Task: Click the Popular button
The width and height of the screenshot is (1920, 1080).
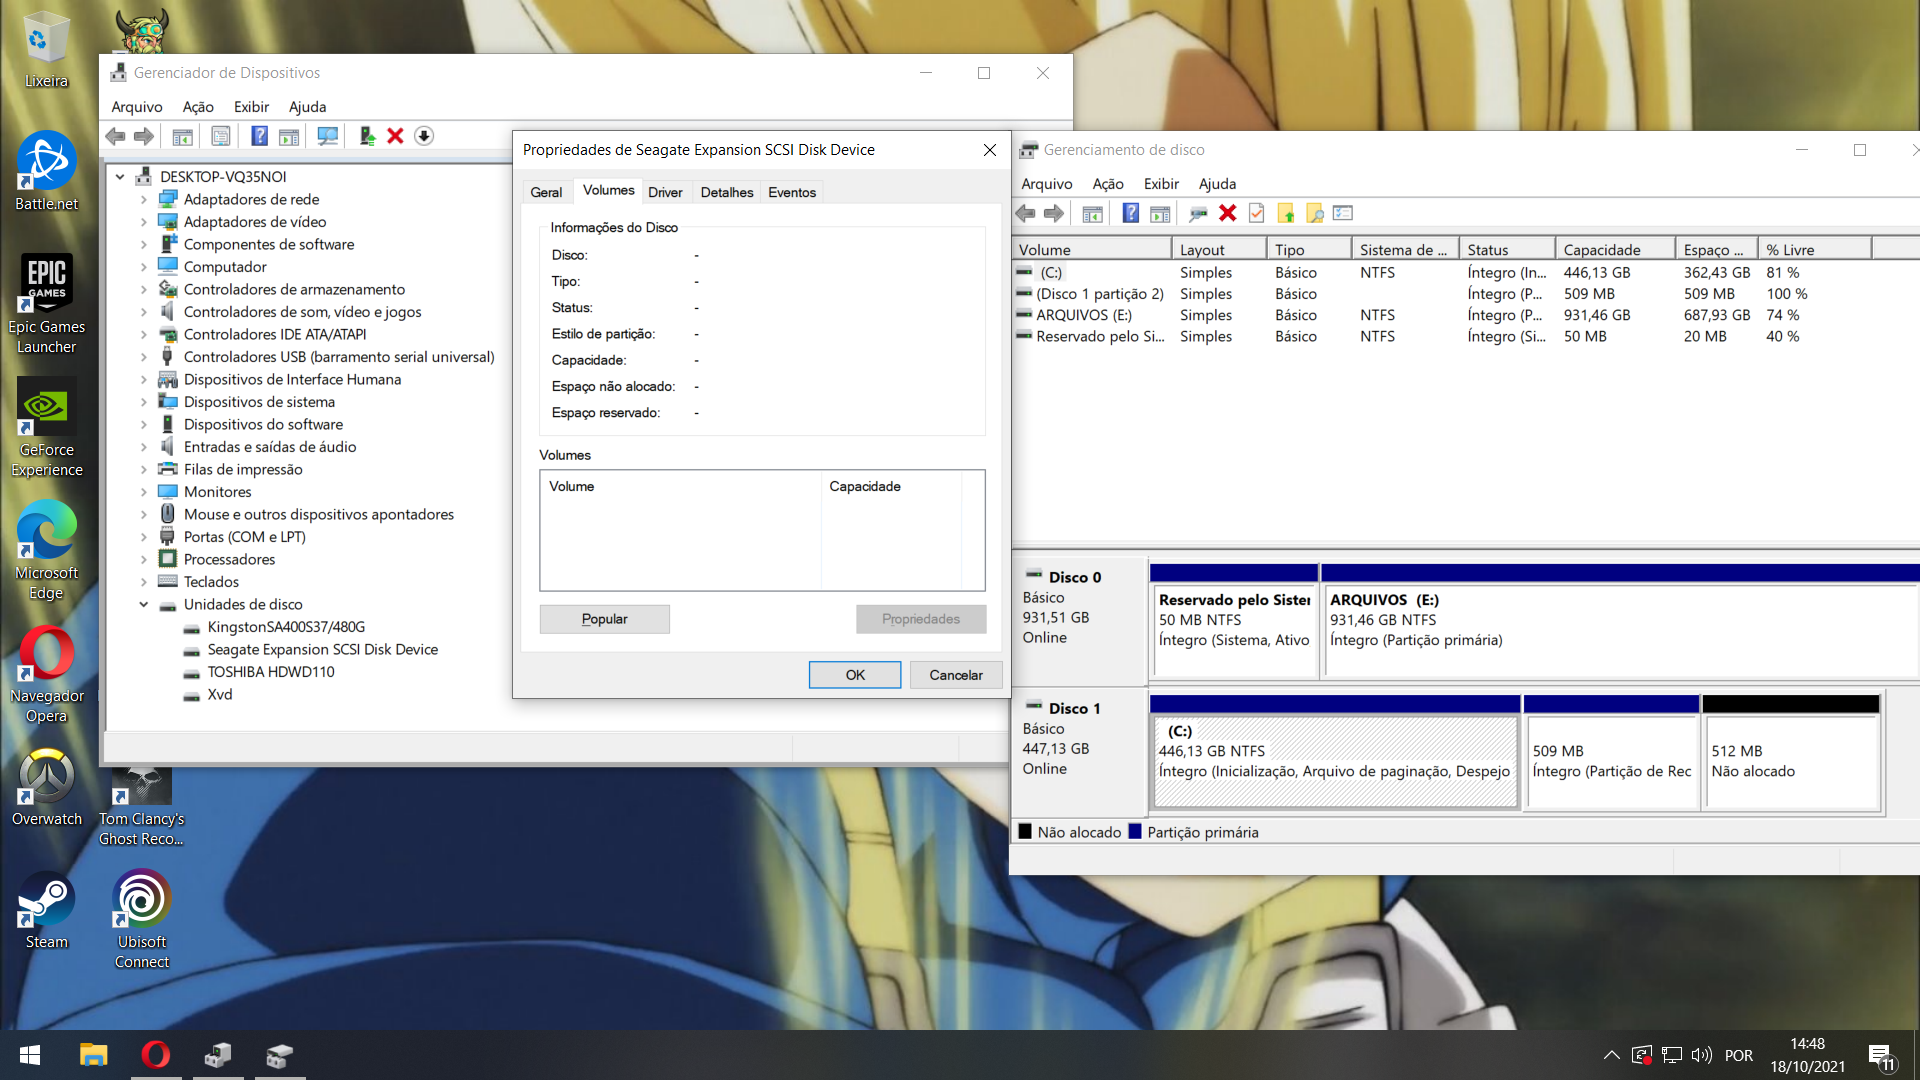Action: [605, 619]
